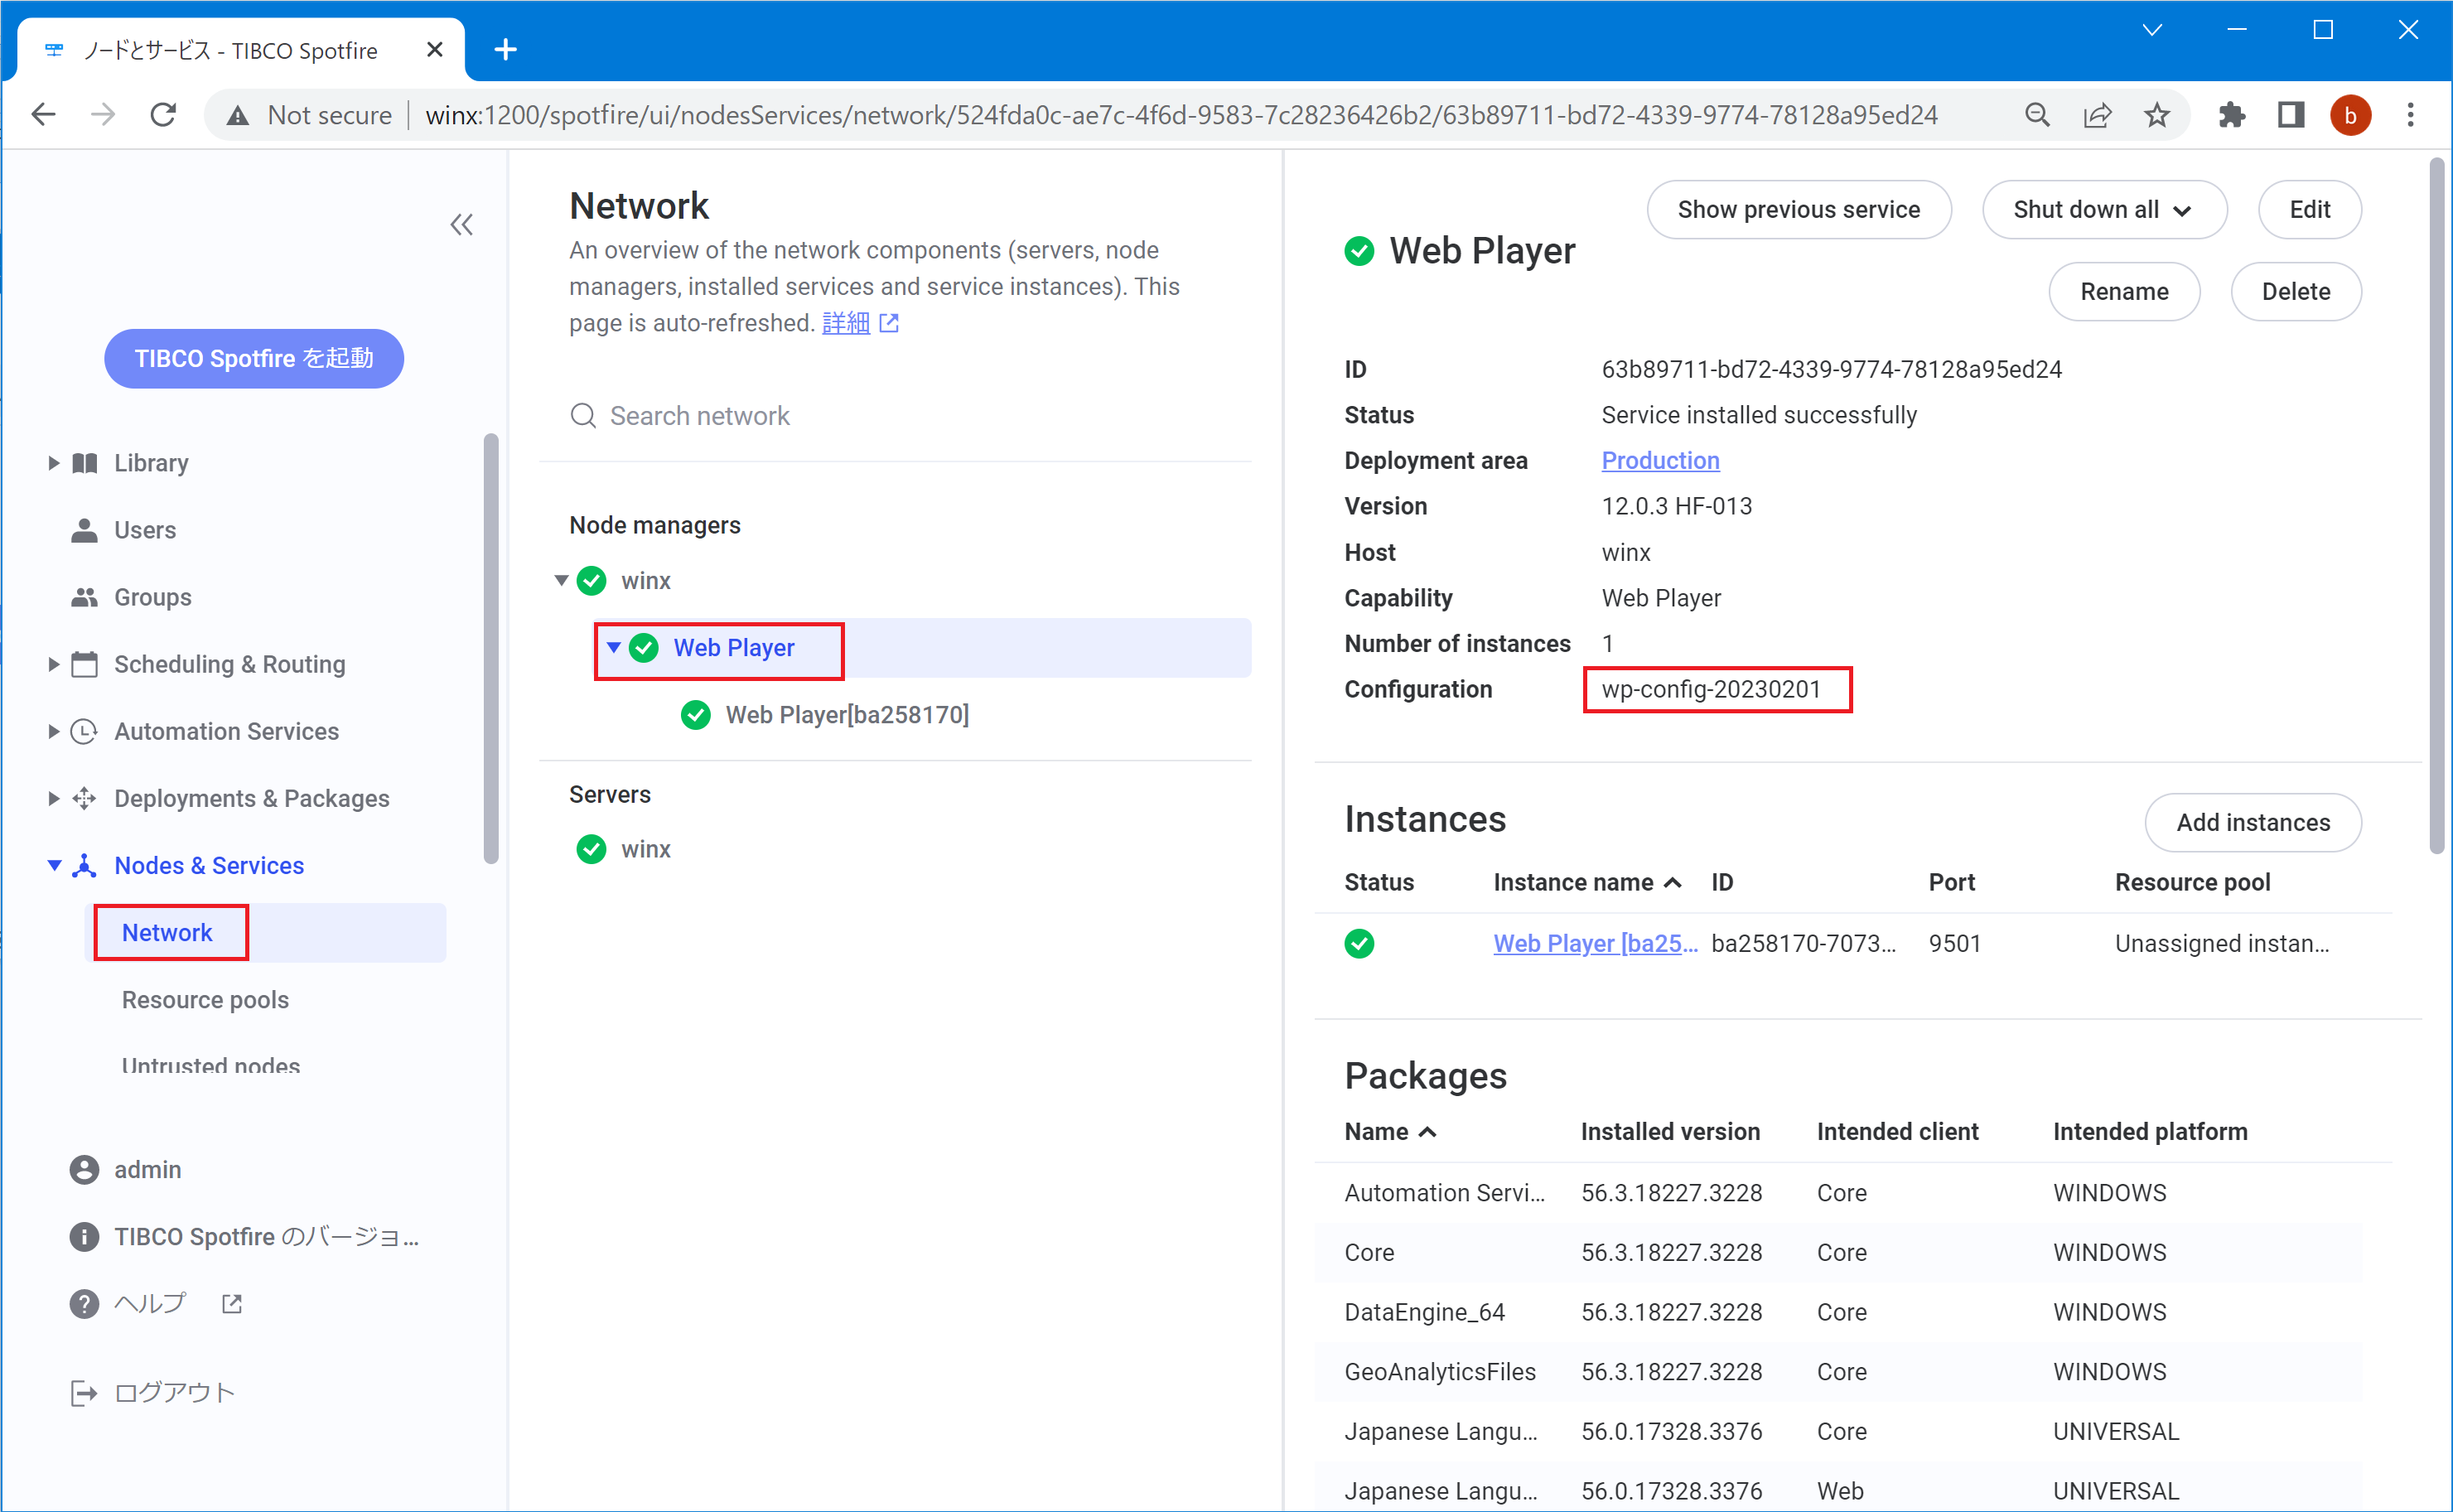Expand the Deployments & Packages arrow

[53, 798]
